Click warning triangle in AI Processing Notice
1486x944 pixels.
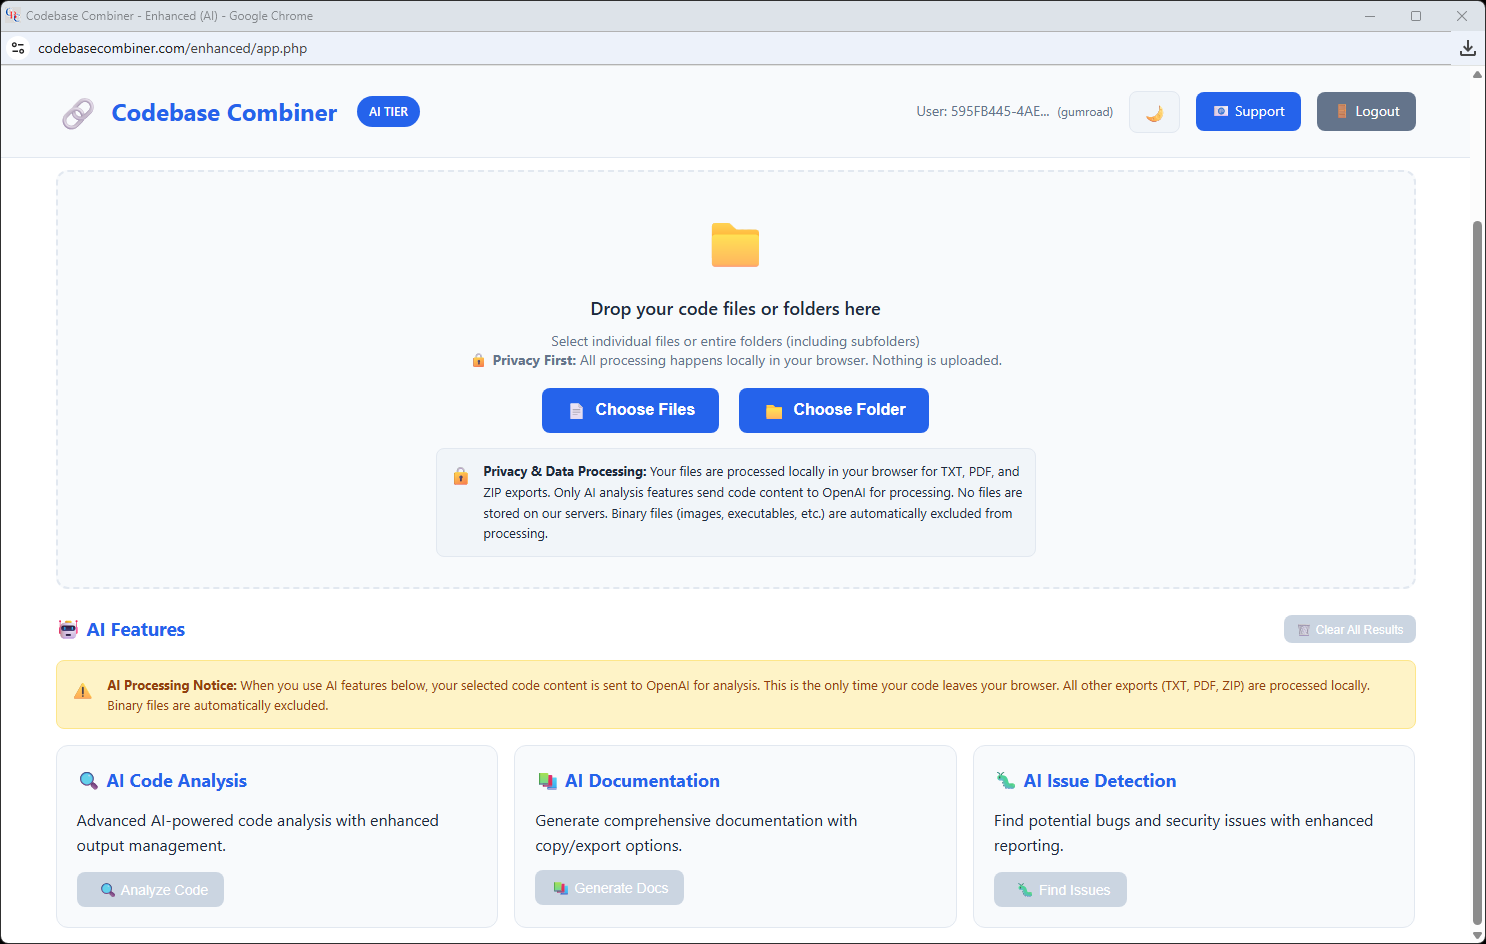(x=83, y=692)
